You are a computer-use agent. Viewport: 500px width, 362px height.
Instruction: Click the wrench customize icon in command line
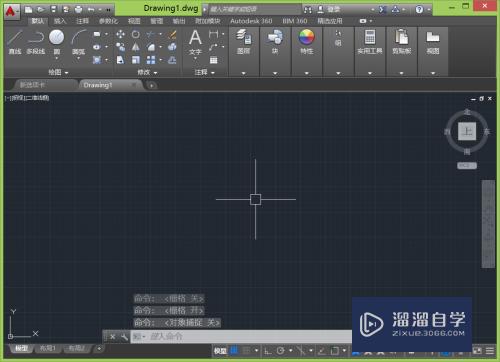[124, 337]
